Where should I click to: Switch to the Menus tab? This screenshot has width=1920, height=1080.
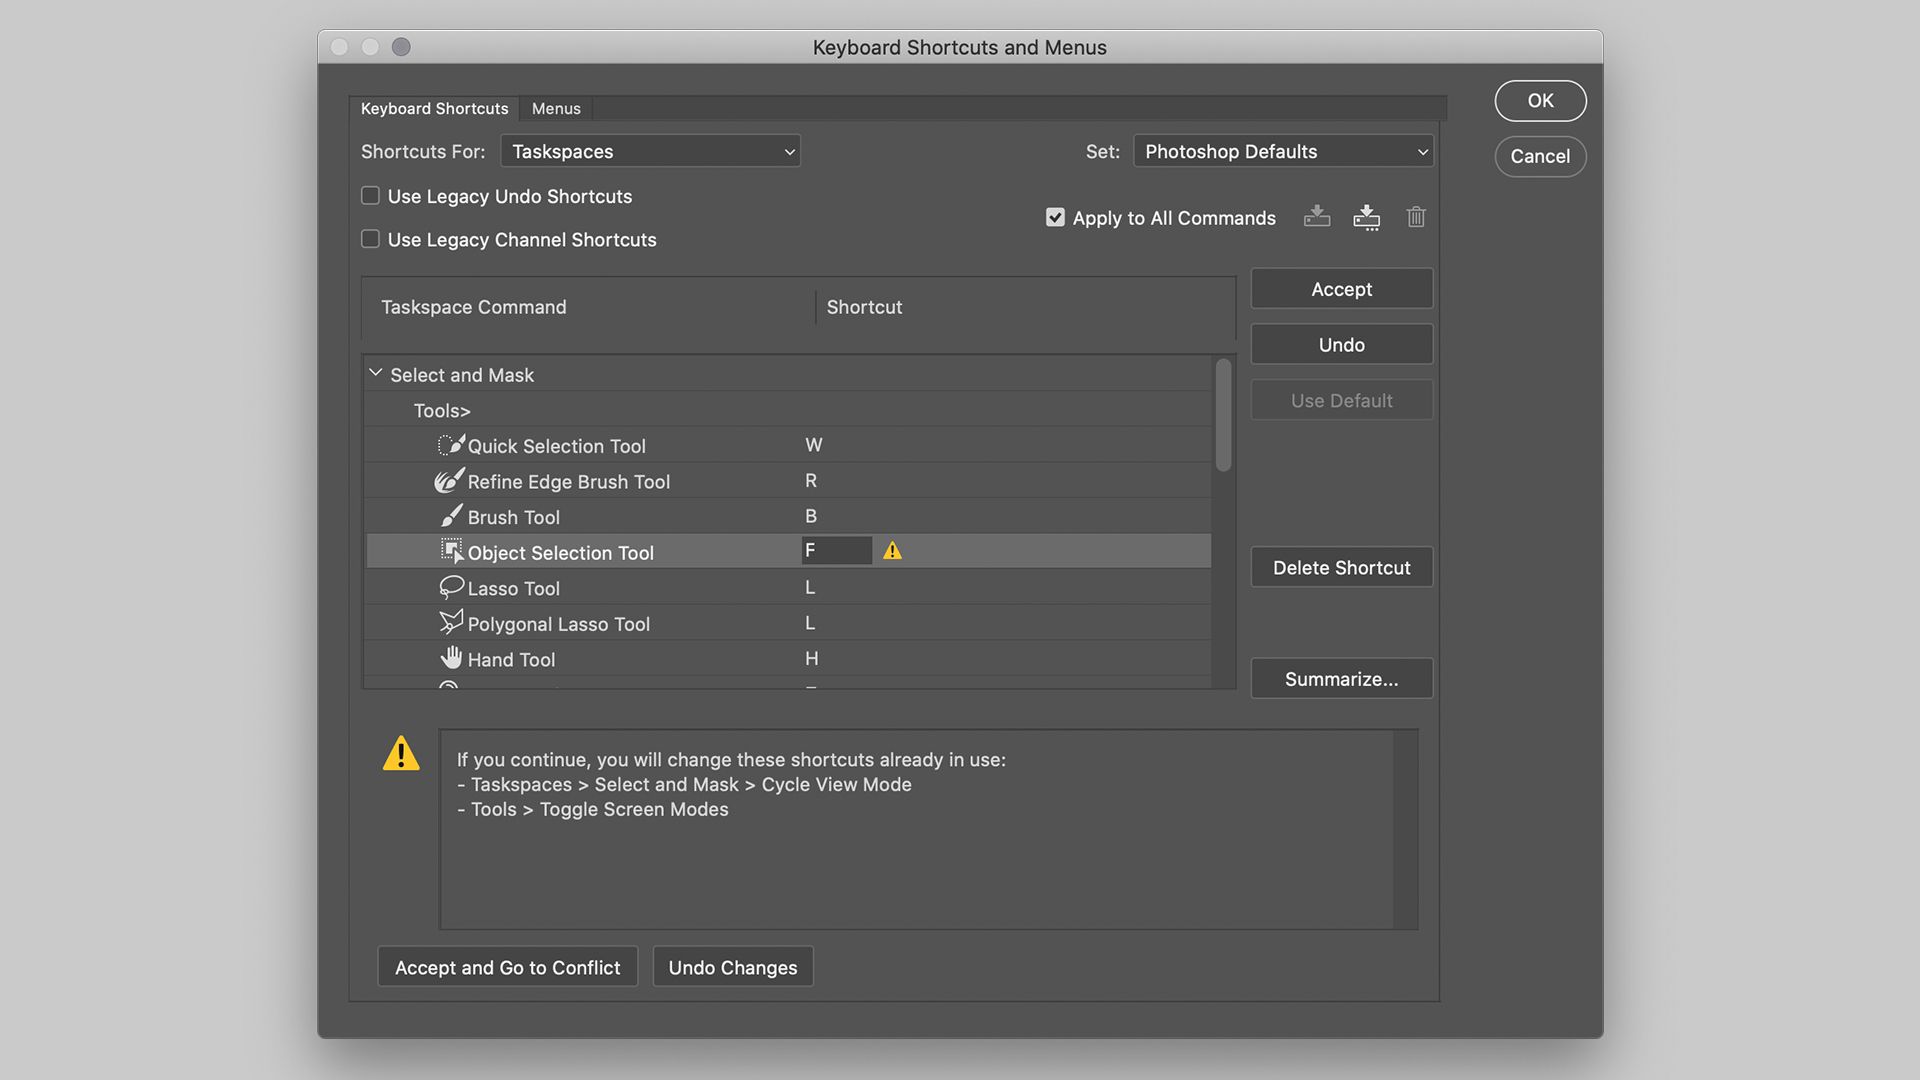[x=556, y=108]
